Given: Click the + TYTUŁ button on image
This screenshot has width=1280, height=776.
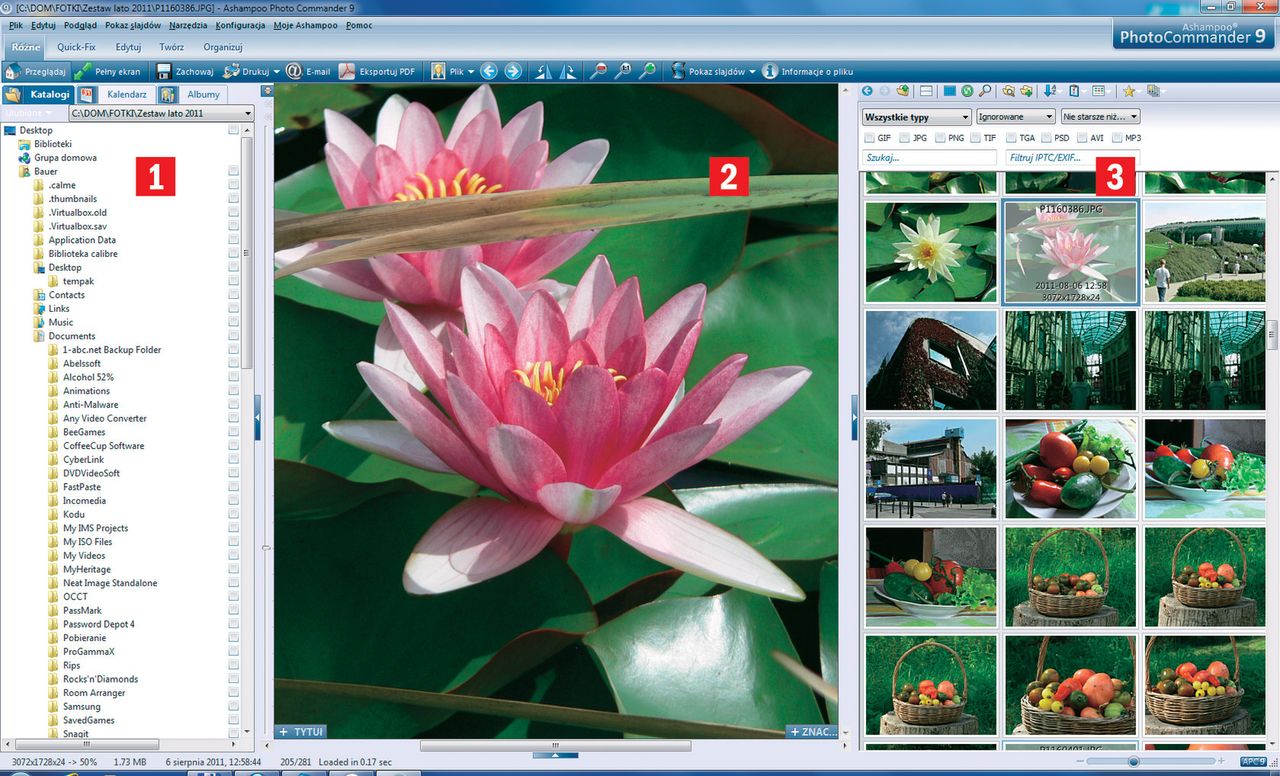Looking at the screenshot, I should tap(301, 732).
